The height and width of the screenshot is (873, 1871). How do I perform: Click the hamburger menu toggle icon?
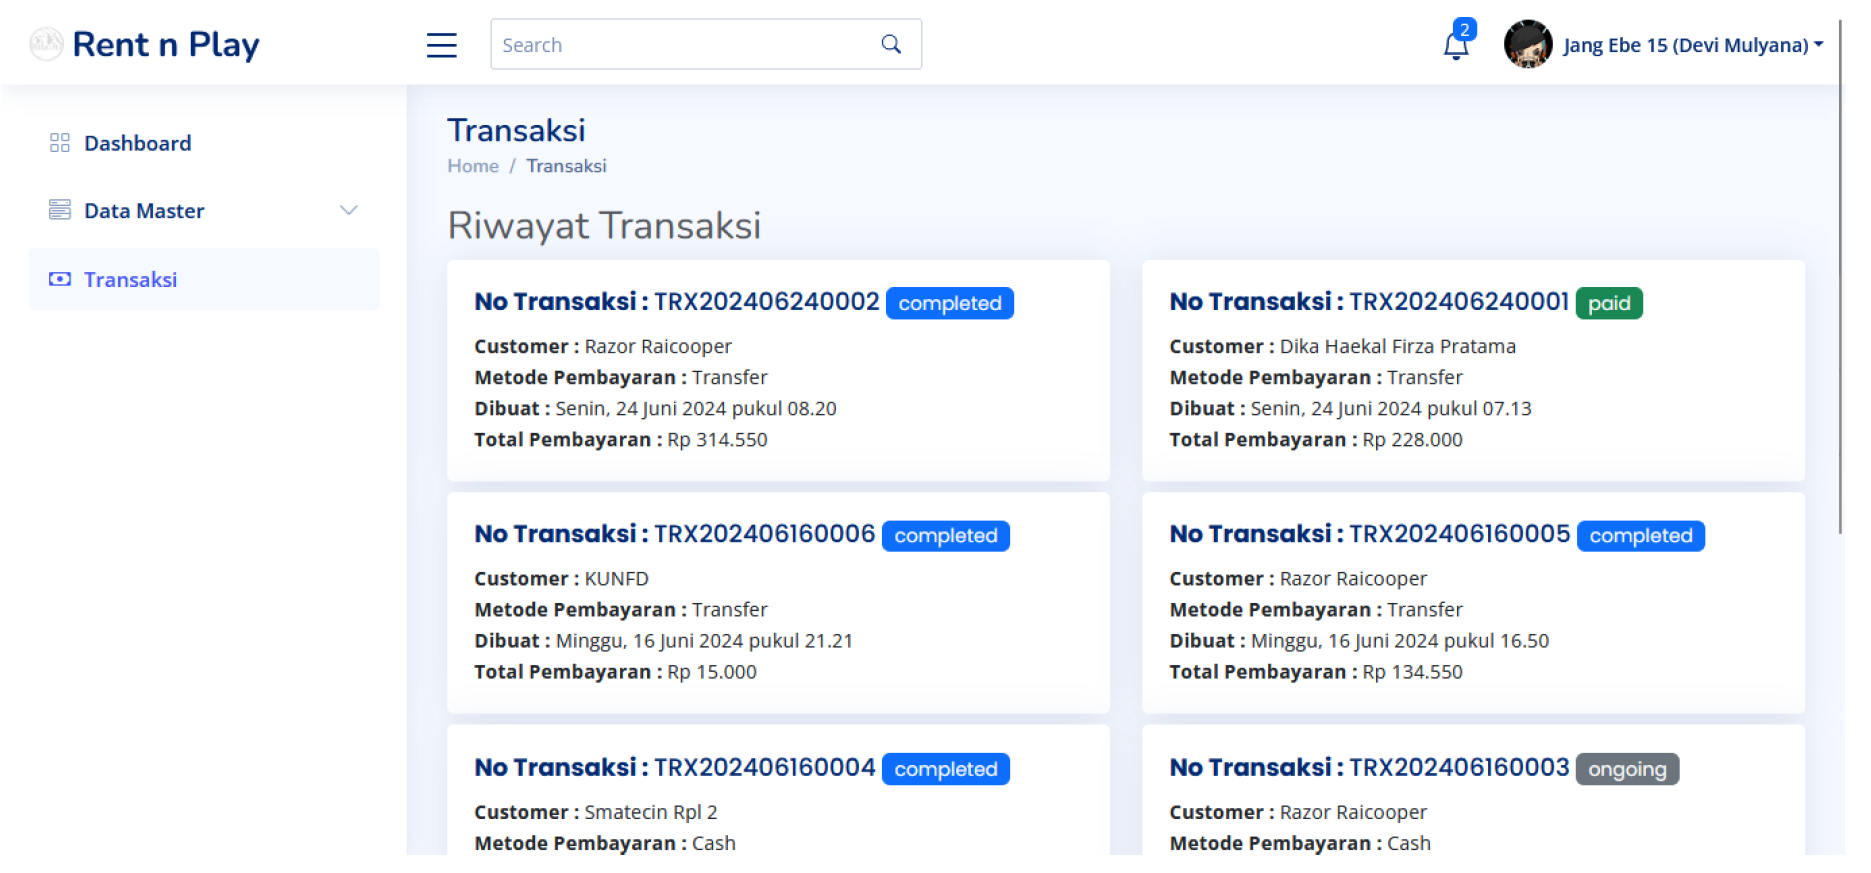[441, 45]
